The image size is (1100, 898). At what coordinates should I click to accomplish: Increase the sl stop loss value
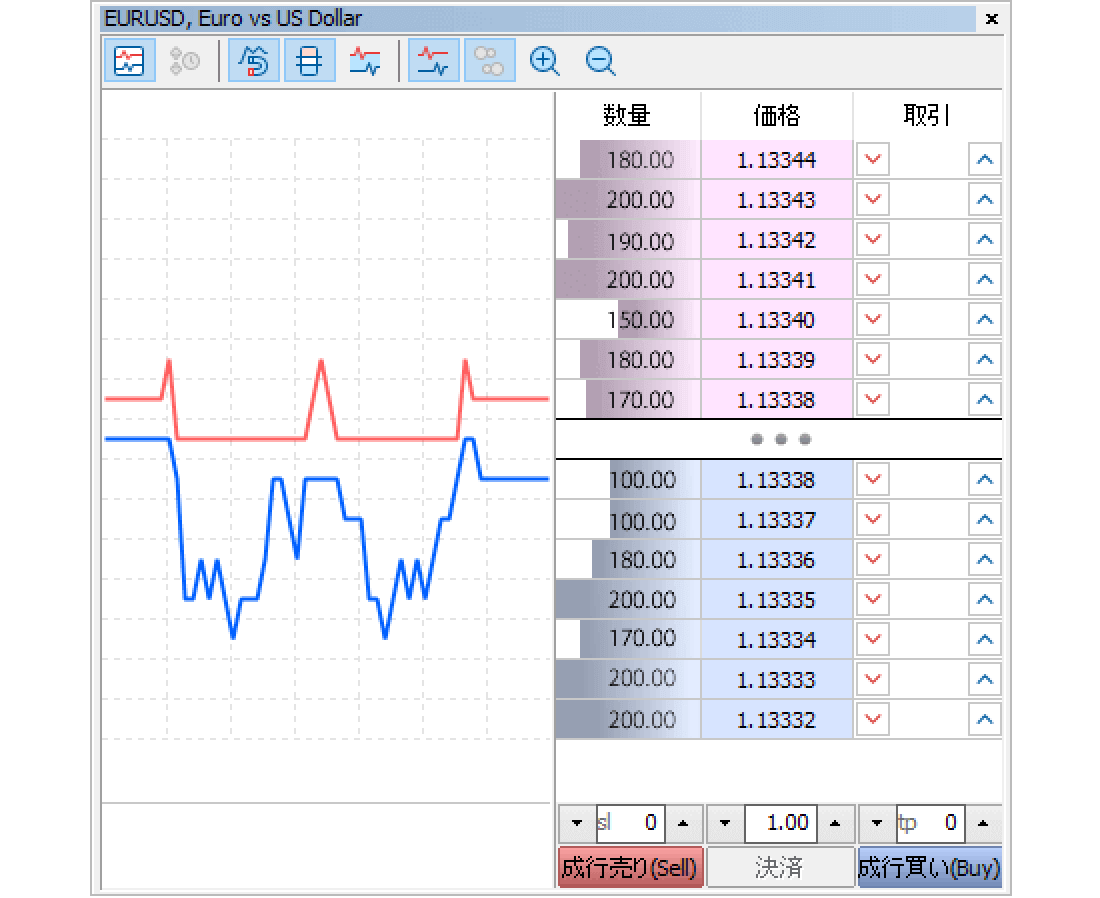[683, 824]
